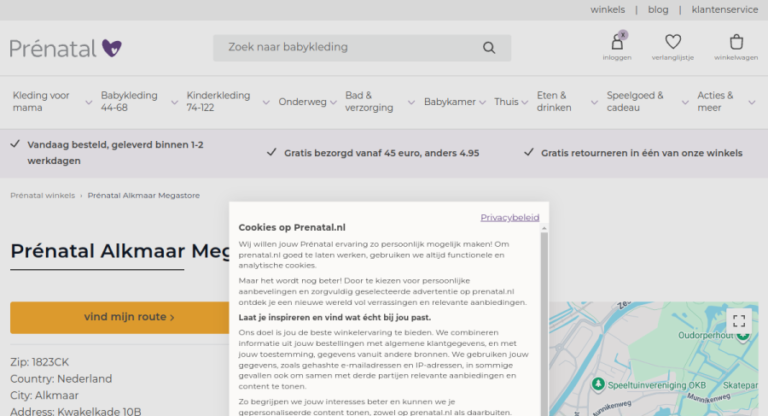This screenshot has height=416, width=768.
Task: Click the Speeltuinvereniging OKB map marker
Action: tap(598, 384)
